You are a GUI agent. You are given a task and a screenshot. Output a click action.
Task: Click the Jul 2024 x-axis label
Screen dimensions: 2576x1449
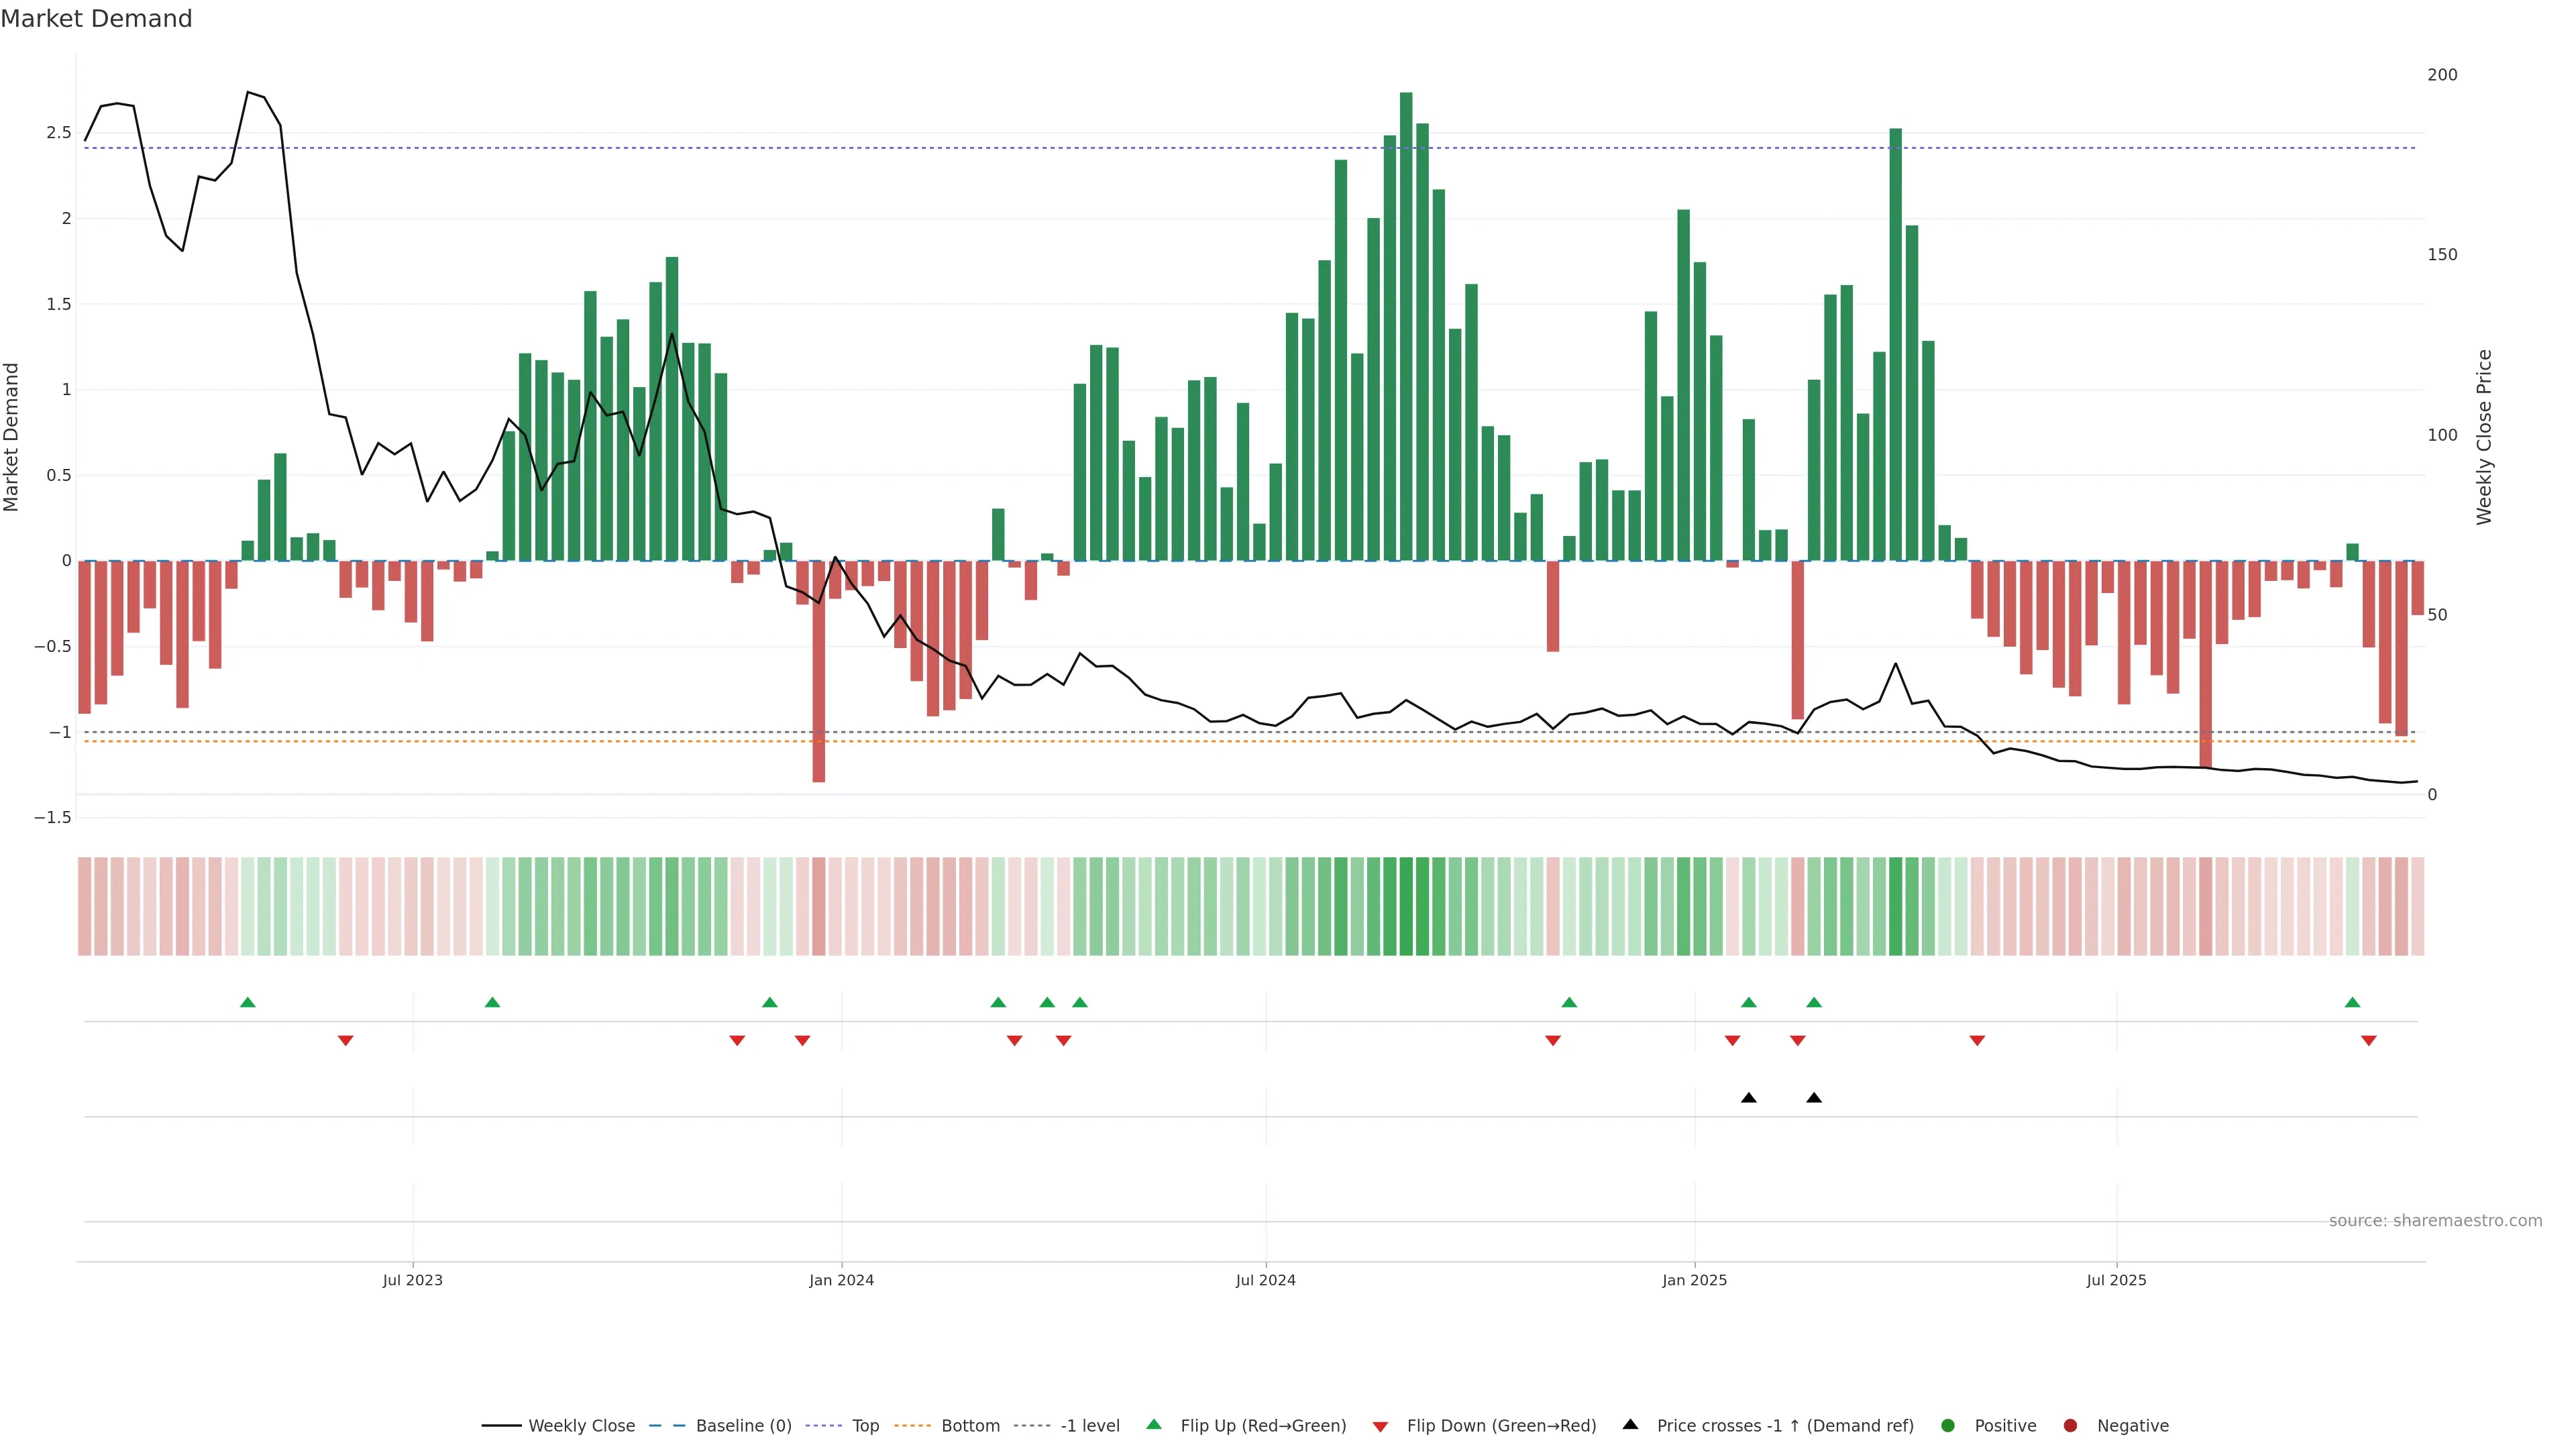[1265, 1280]
